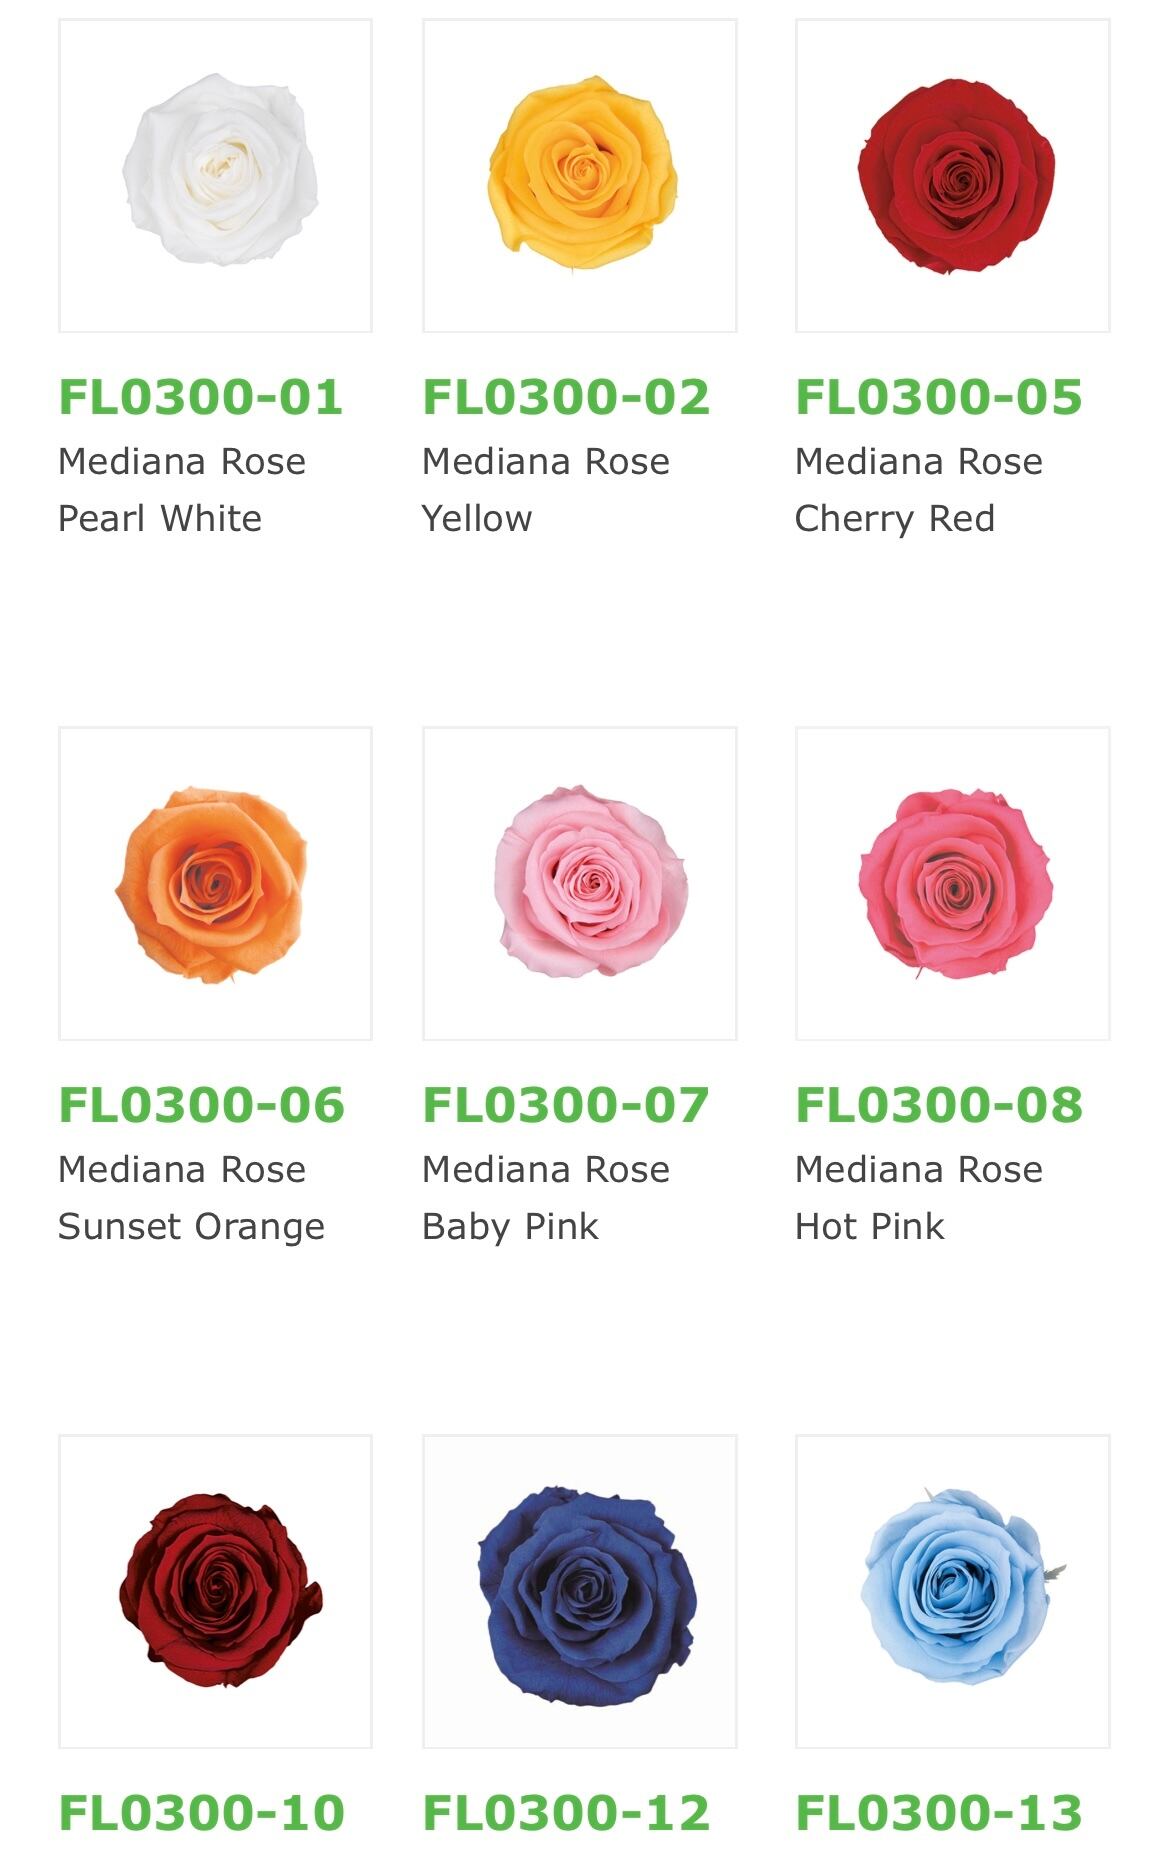Open the FL0300-07 product link
1169x1851 pixels.
point(566,1105)
